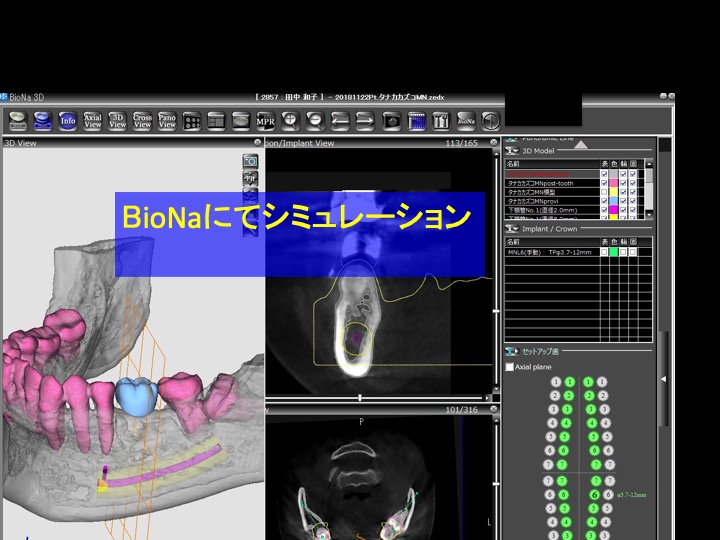Switch to the 3D View toolbar button
Screen dimensions: 720x540
(117, 121)
